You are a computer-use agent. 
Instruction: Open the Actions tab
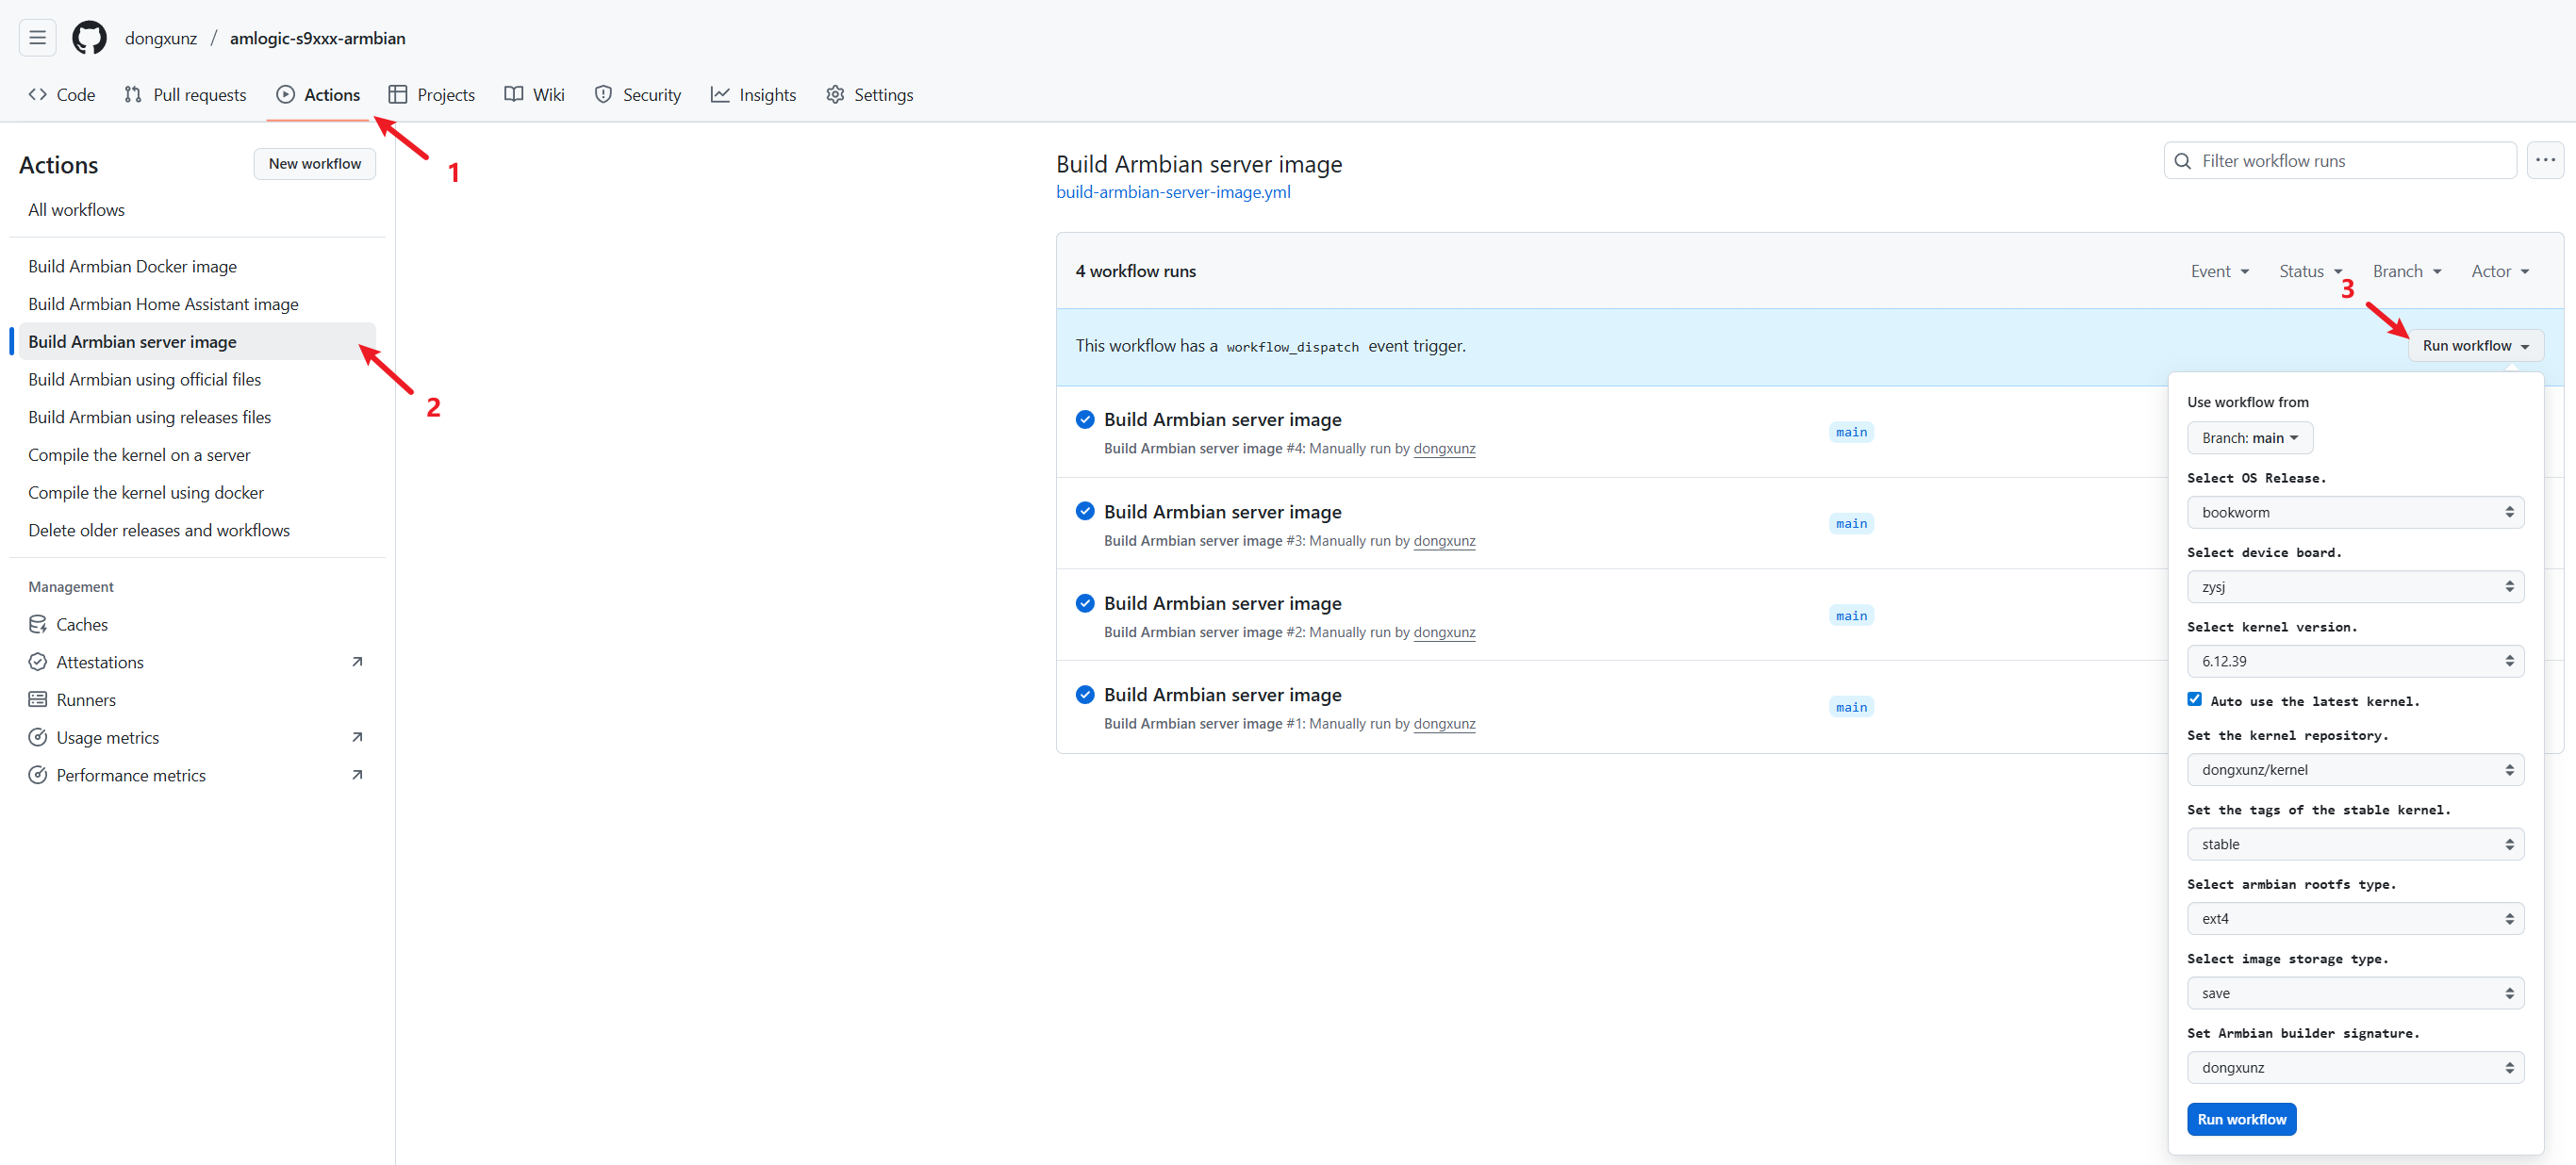(318, 95)
